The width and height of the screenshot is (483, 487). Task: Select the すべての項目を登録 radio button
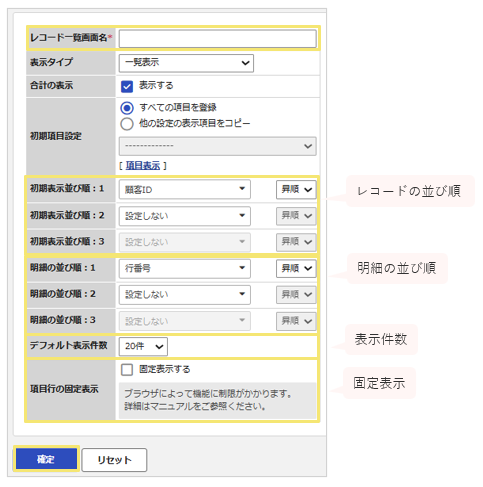(x=127, y=108)
